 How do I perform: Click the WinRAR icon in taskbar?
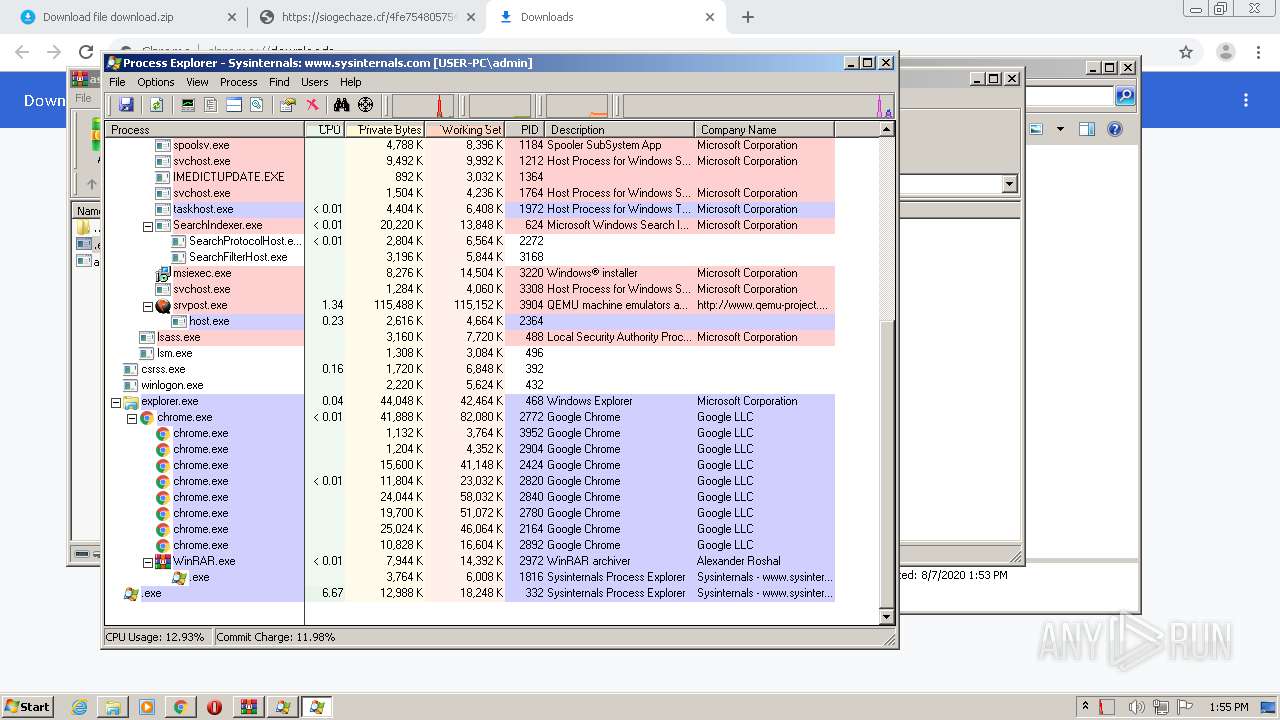(249, 707)
